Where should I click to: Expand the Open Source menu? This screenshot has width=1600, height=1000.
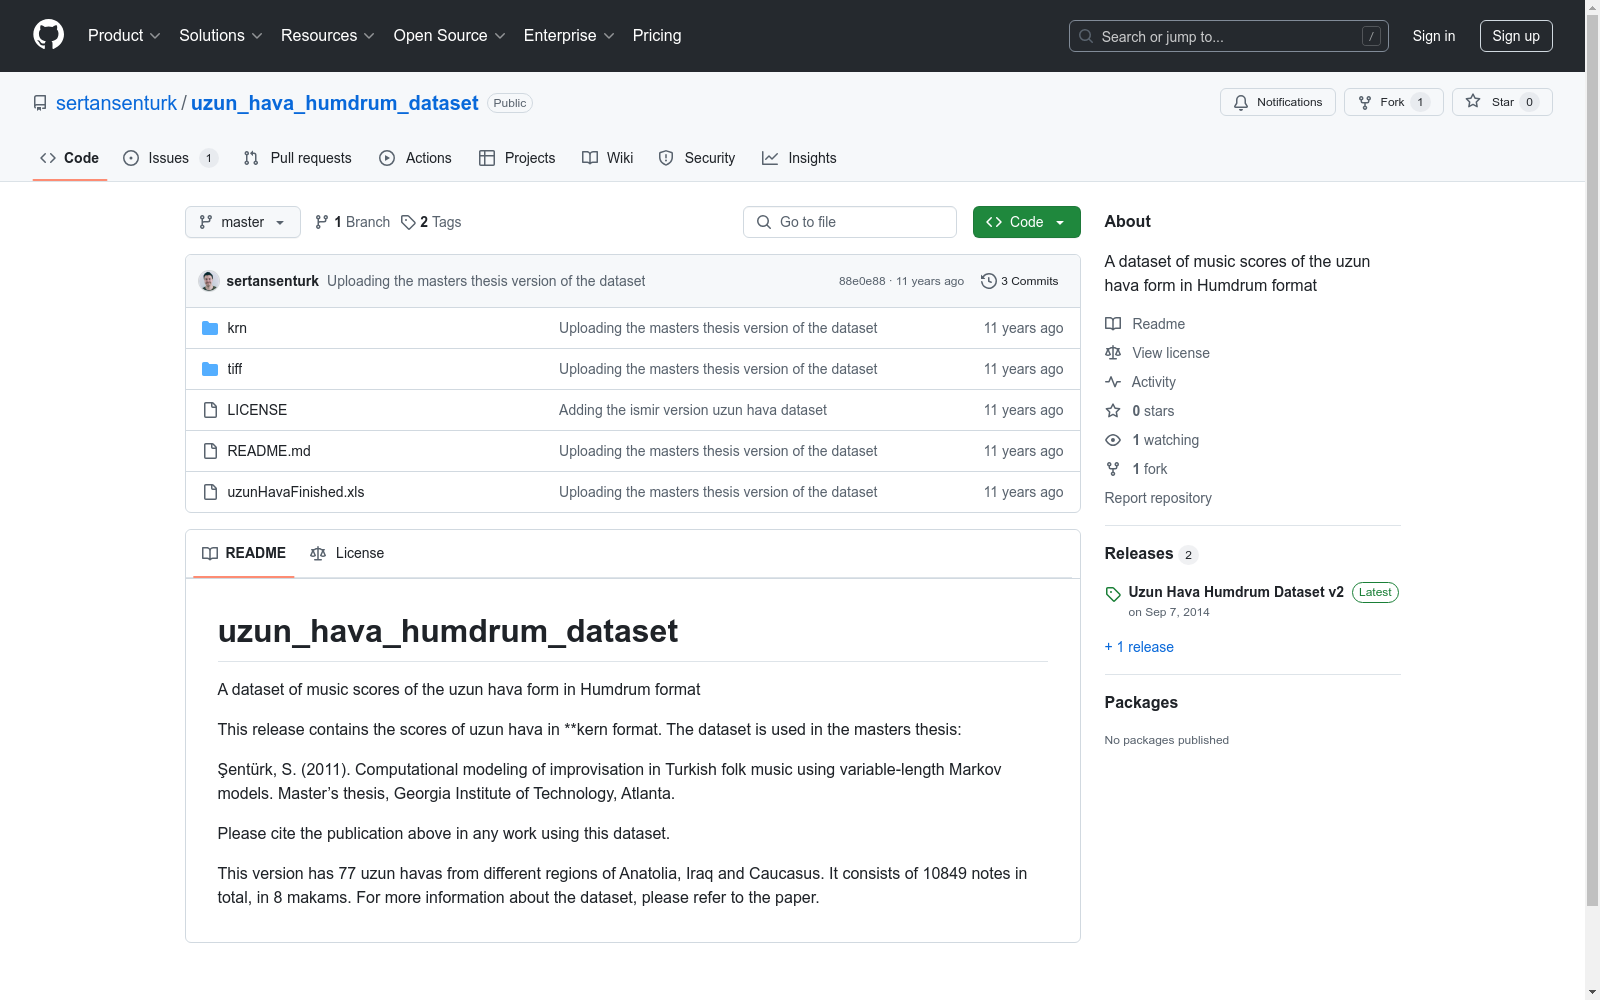[x=449, y=35]
